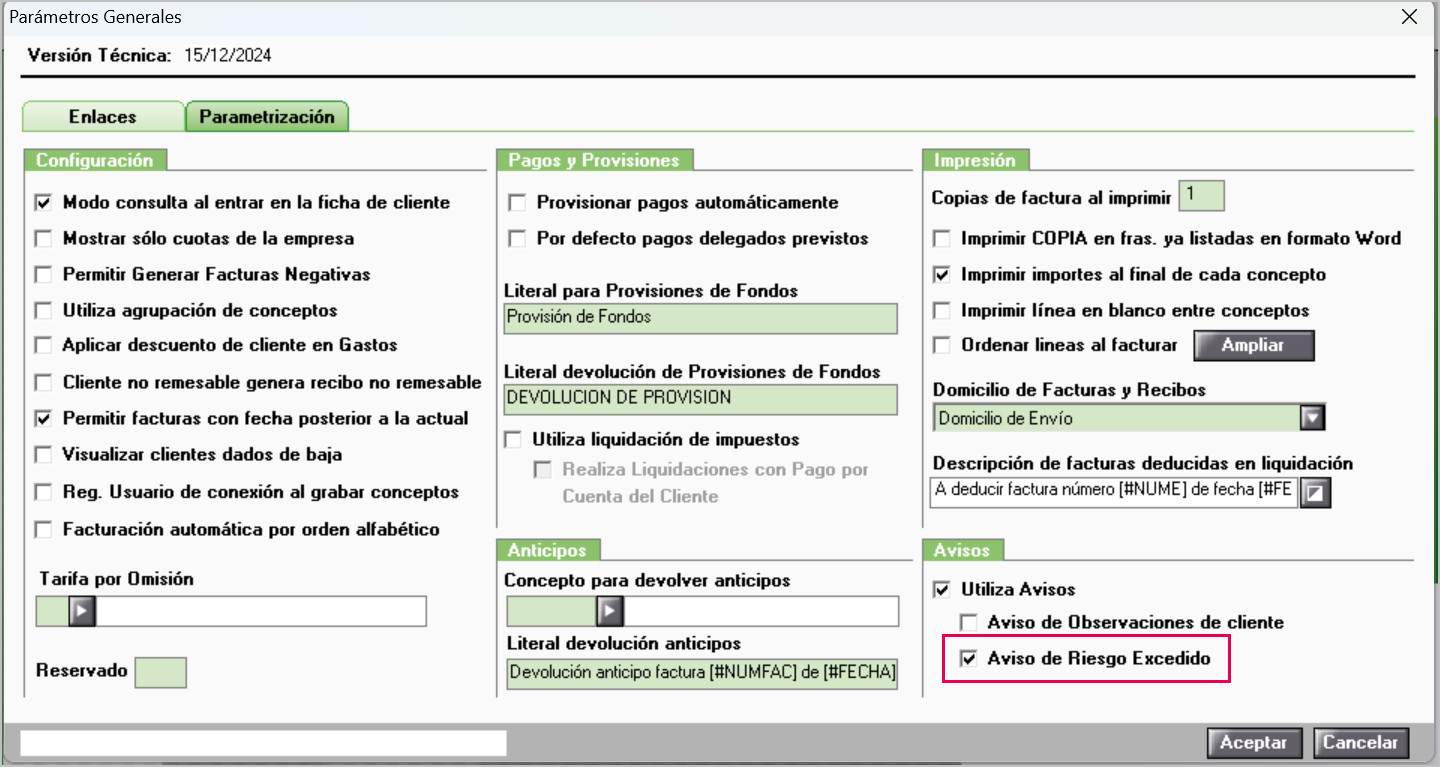Enable Por defecto pagos delegados previstos

point(517,239)
